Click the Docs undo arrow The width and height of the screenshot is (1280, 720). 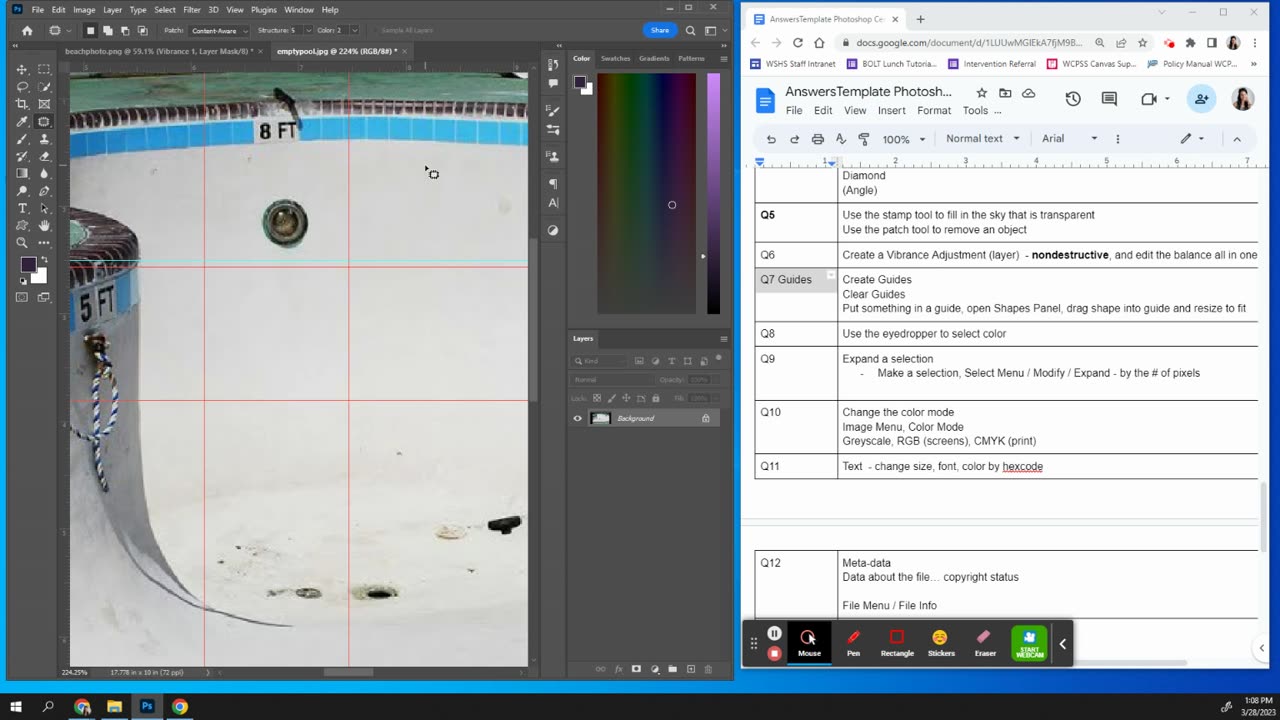click(x=770, y=139)
